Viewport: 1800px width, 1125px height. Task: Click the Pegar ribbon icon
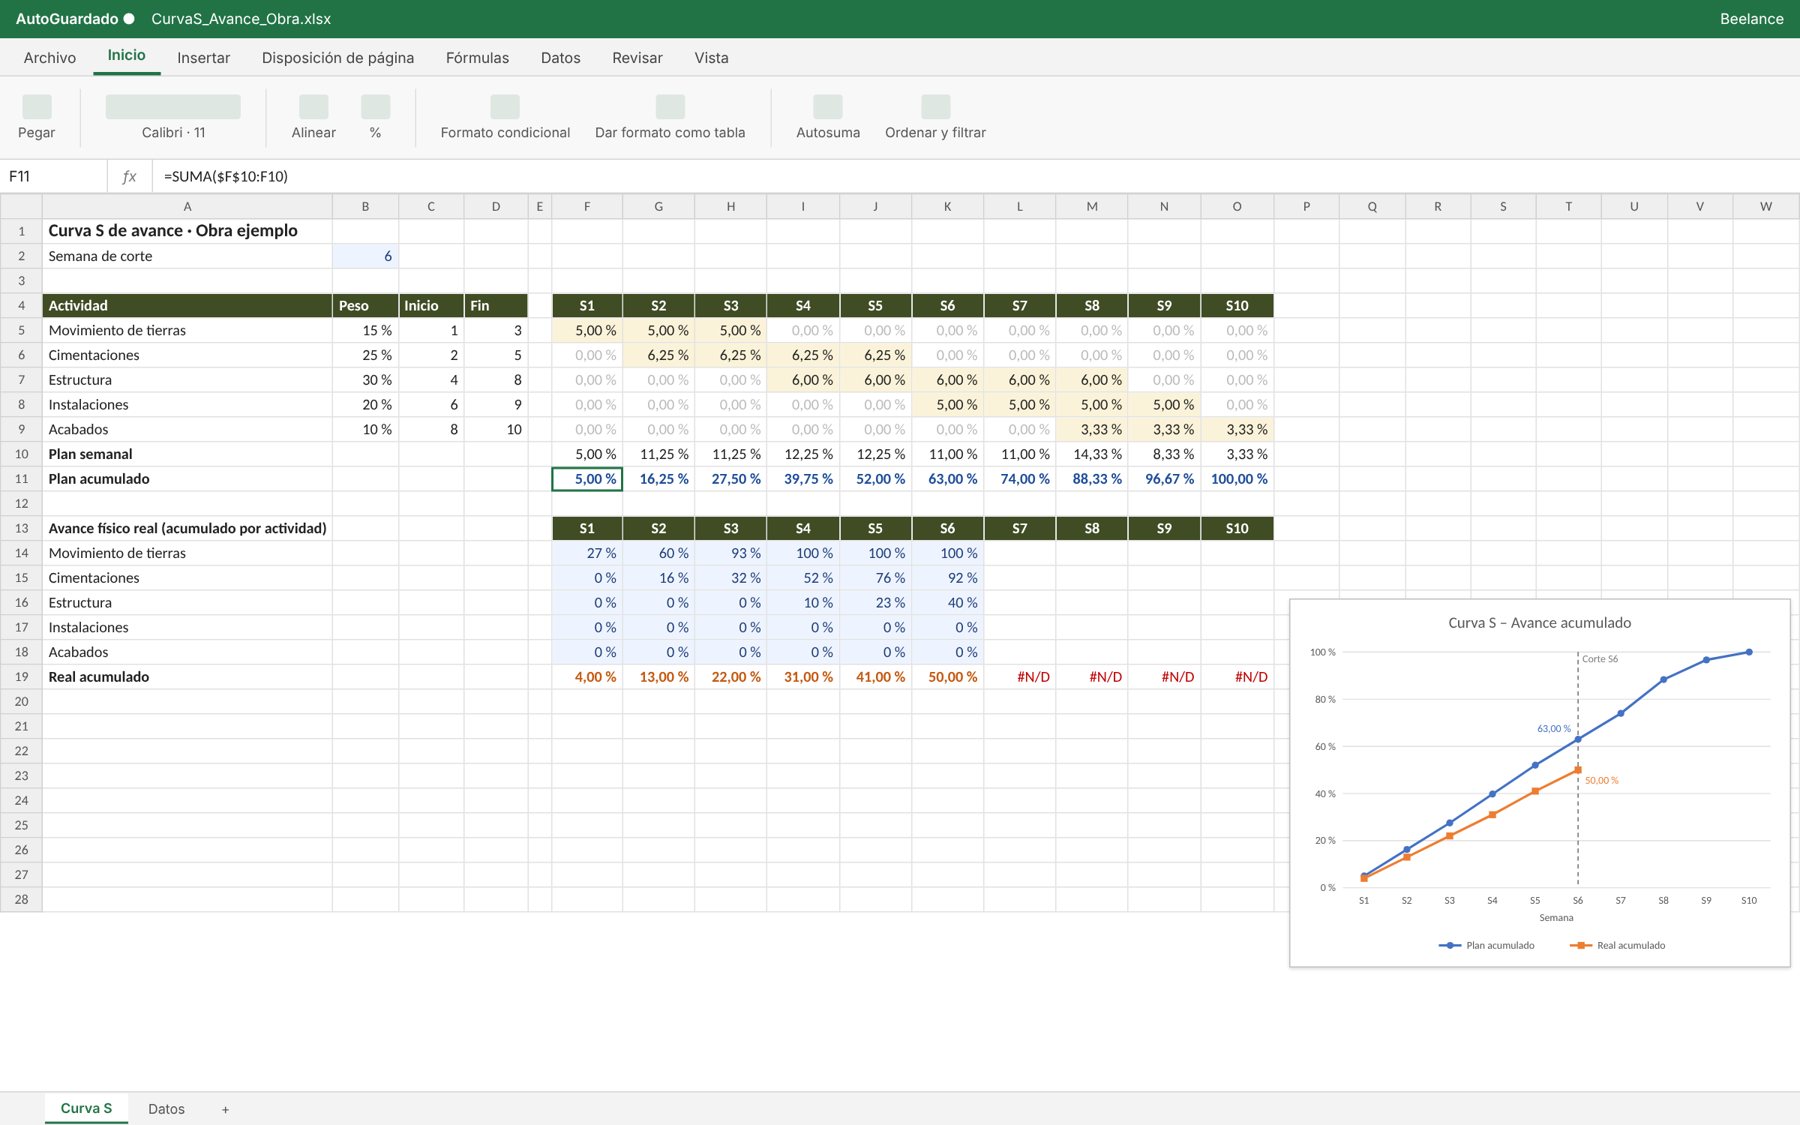37,107
